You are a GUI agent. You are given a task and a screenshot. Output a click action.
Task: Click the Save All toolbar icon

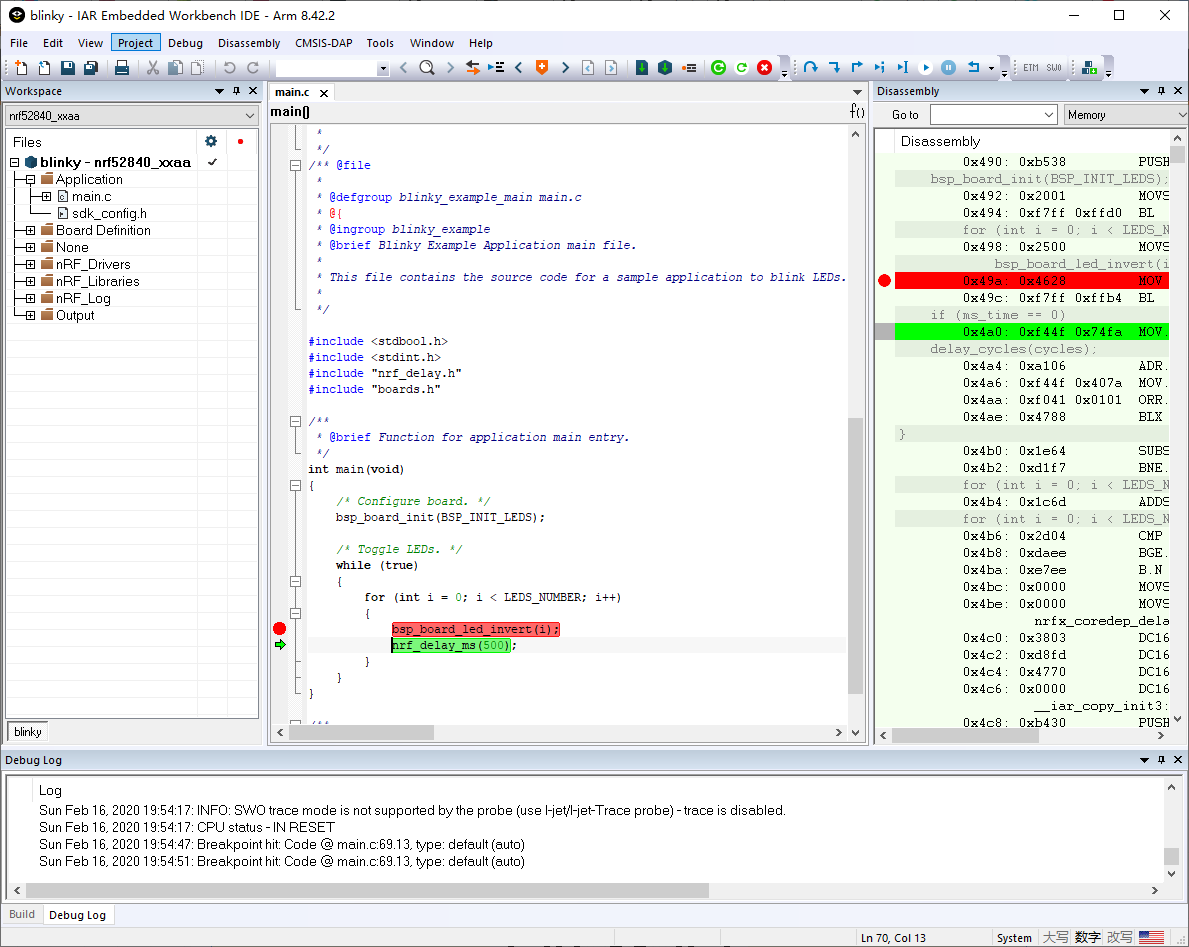click(x=91, y=67)
